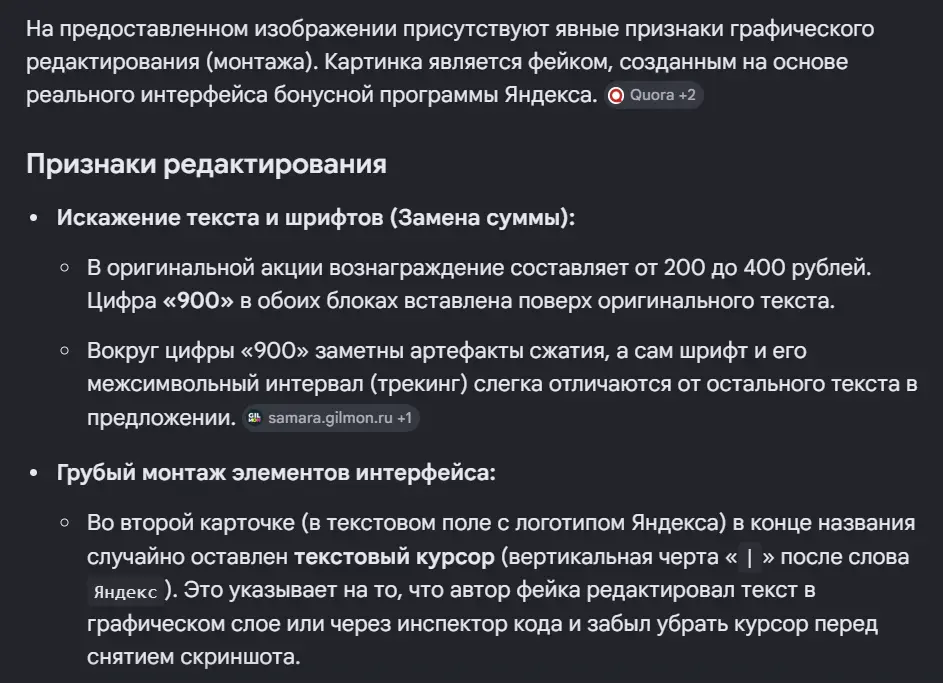
Task: Click the gilmon site favicon icon
Action: 255,418
